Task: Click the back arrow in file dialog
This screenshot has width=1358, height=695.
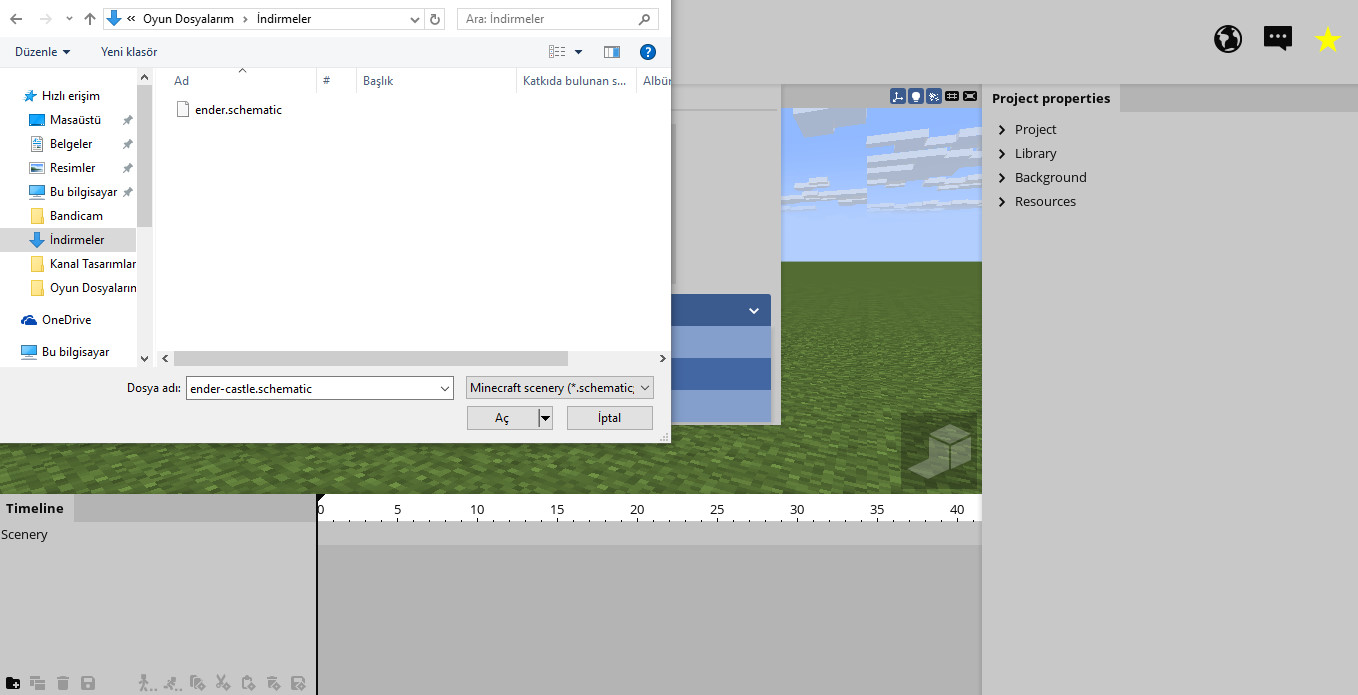Action: pyautogui.click(x=17, y=19)
